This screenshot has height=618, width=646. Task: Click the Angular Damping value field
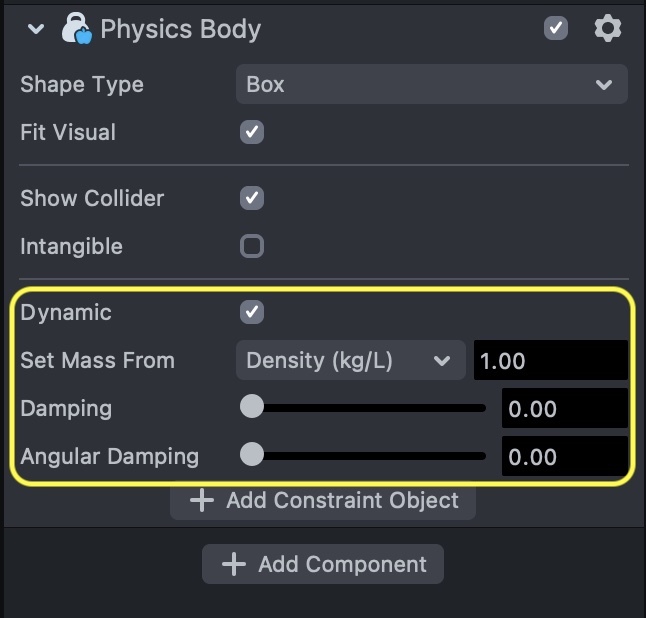(x=565, y=456)
